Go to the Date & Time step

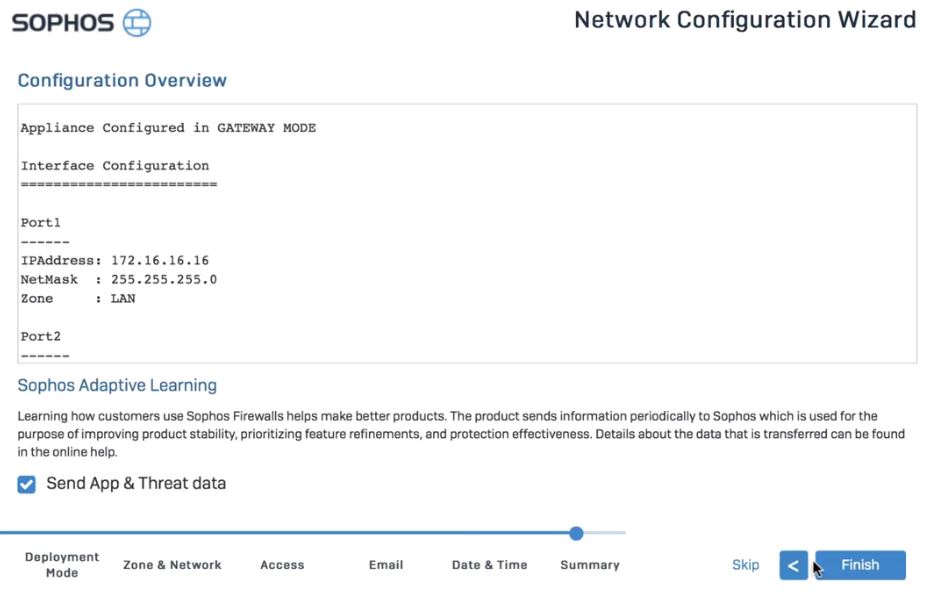pyautogui.click(x=489, y=565)
